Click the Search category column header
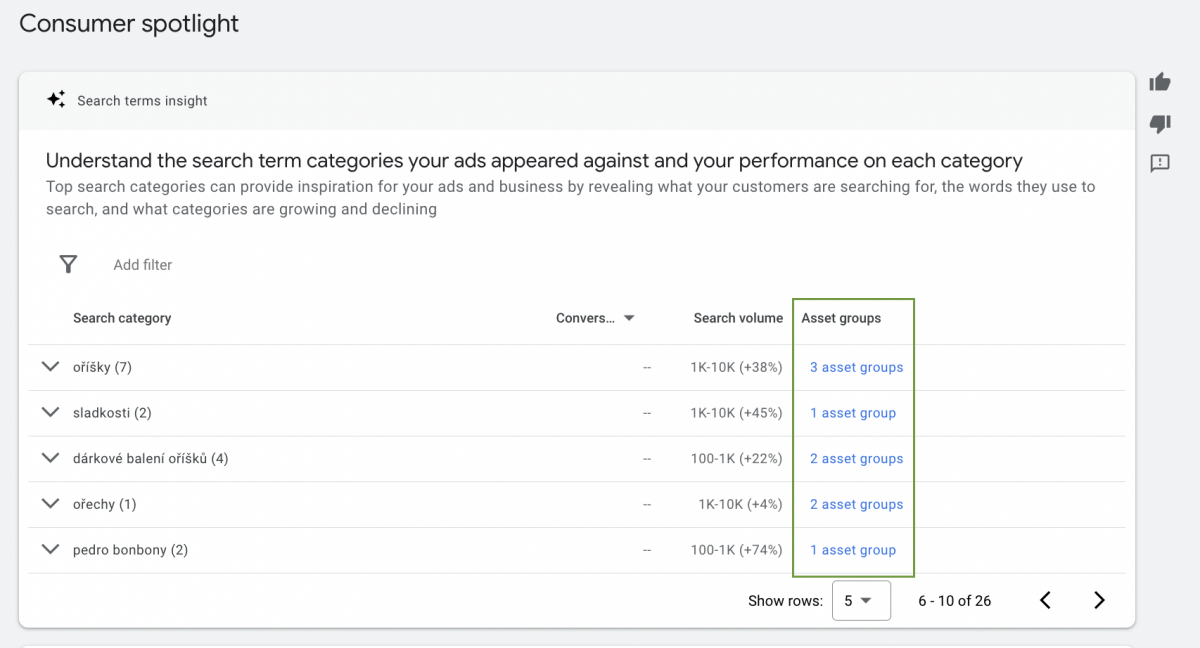 (122, 318)
